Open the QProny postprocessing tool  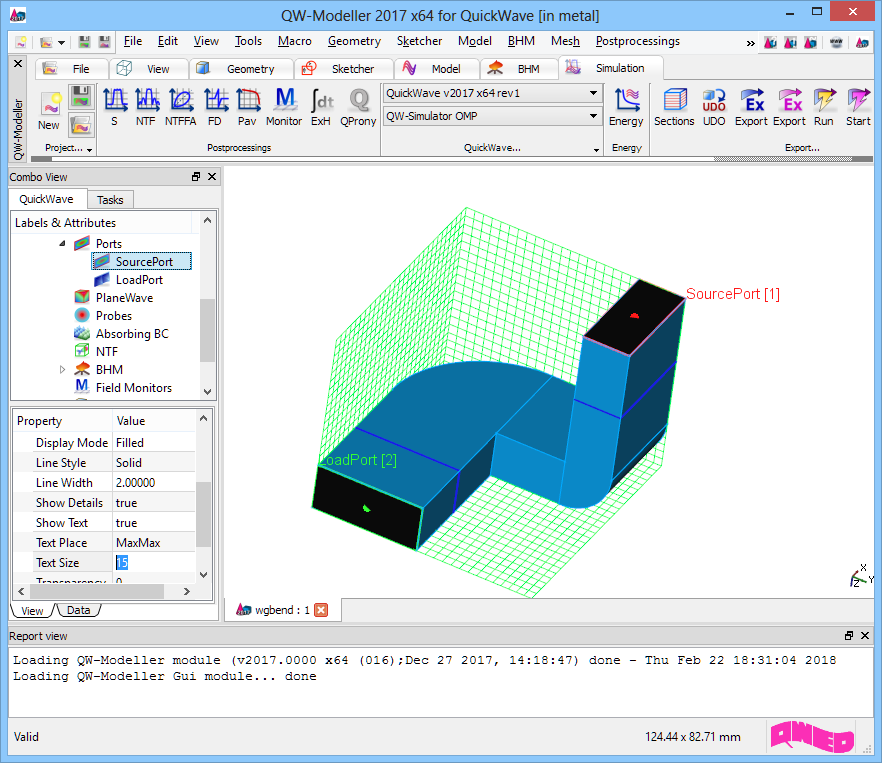point(357,106)
